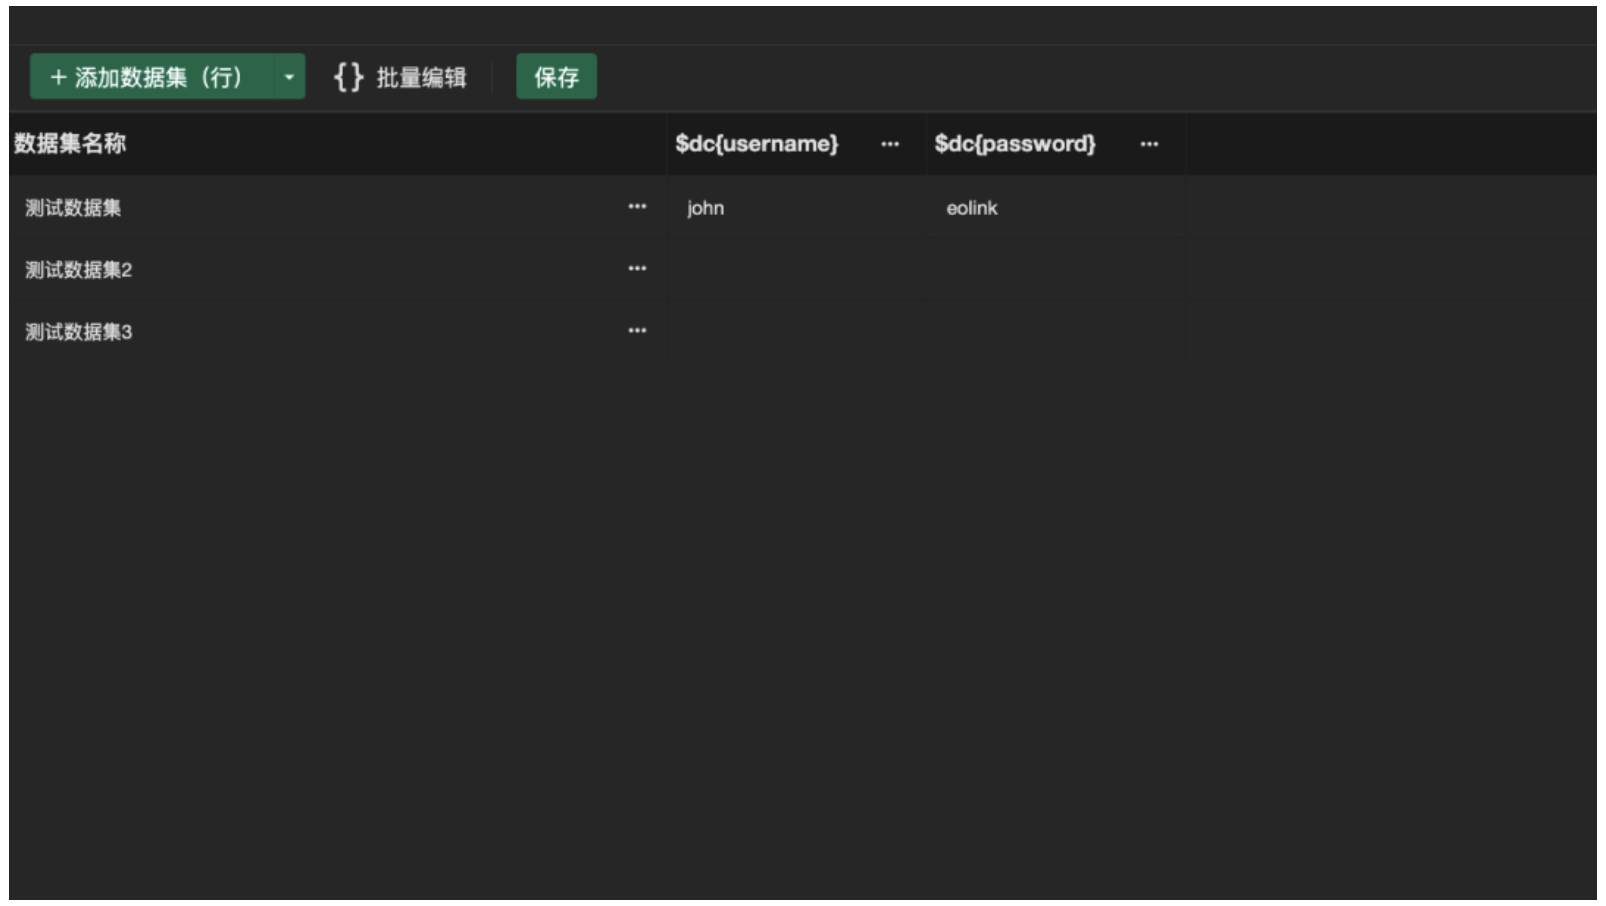
Task: Click the 添加数据集（行）button
Action: [x=152, y=77]
